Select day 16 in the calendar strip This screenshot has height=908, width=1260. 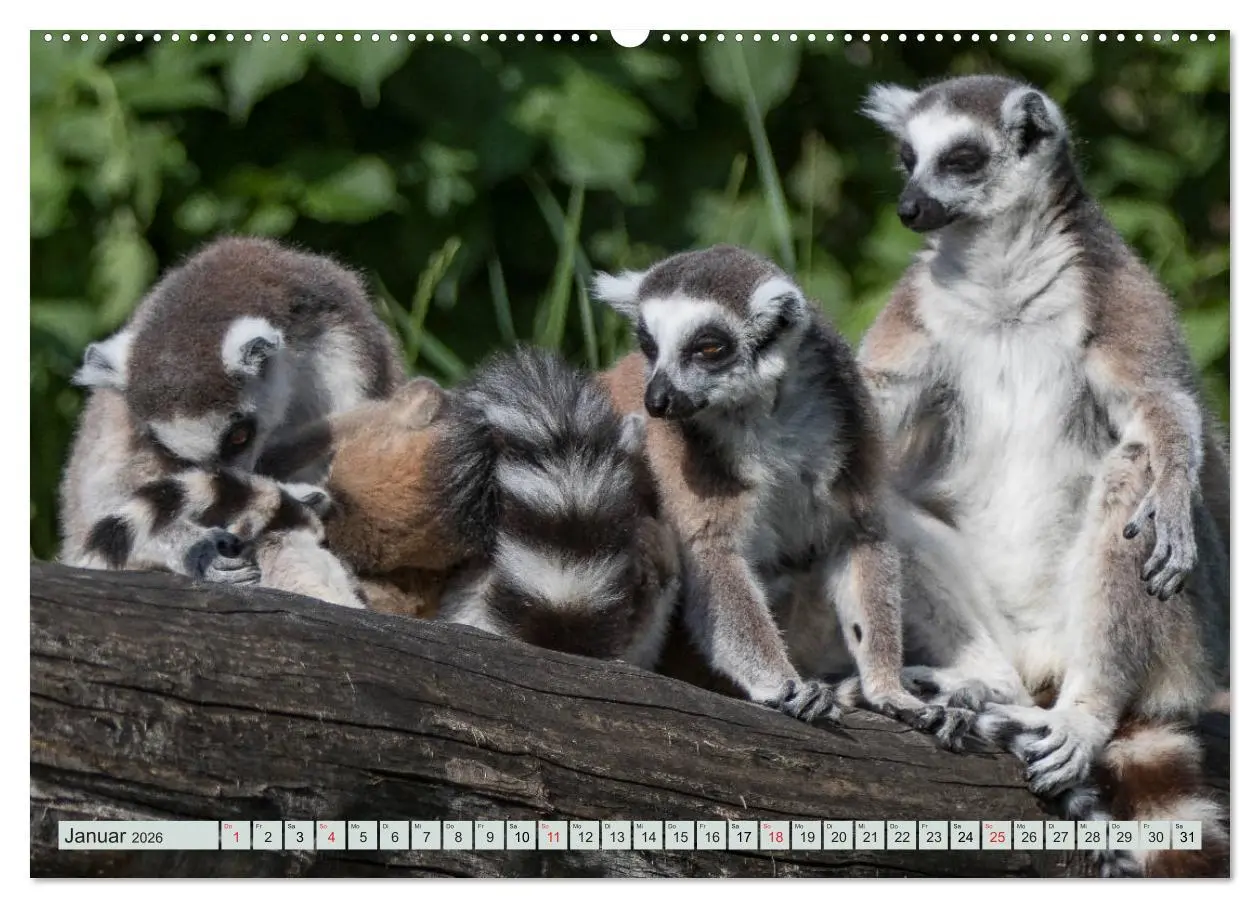tap(711, 836)
